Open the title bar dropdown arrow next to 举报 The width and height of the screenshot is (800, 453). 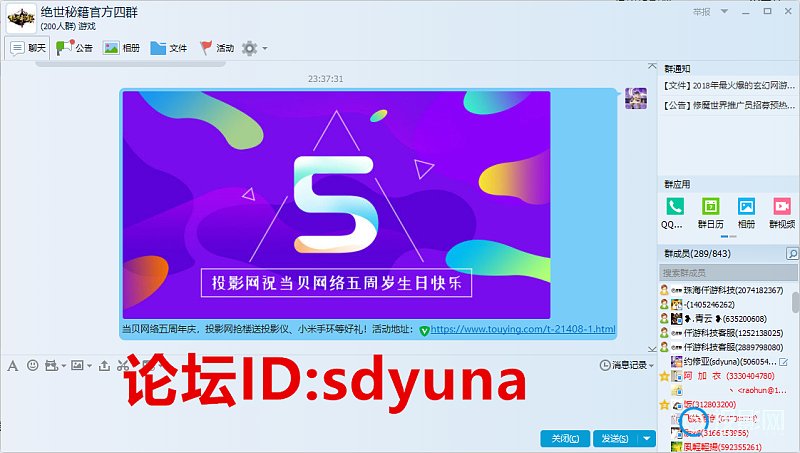724,11
